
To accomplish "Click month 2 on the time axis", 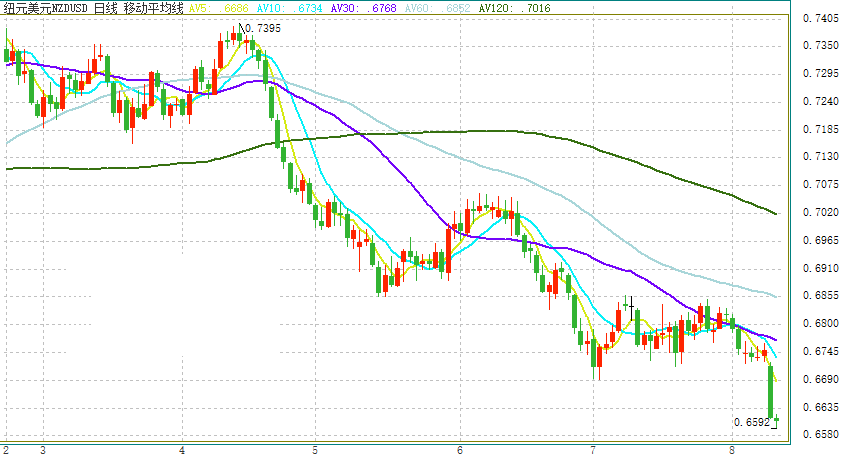I will [x=6, y=449].
